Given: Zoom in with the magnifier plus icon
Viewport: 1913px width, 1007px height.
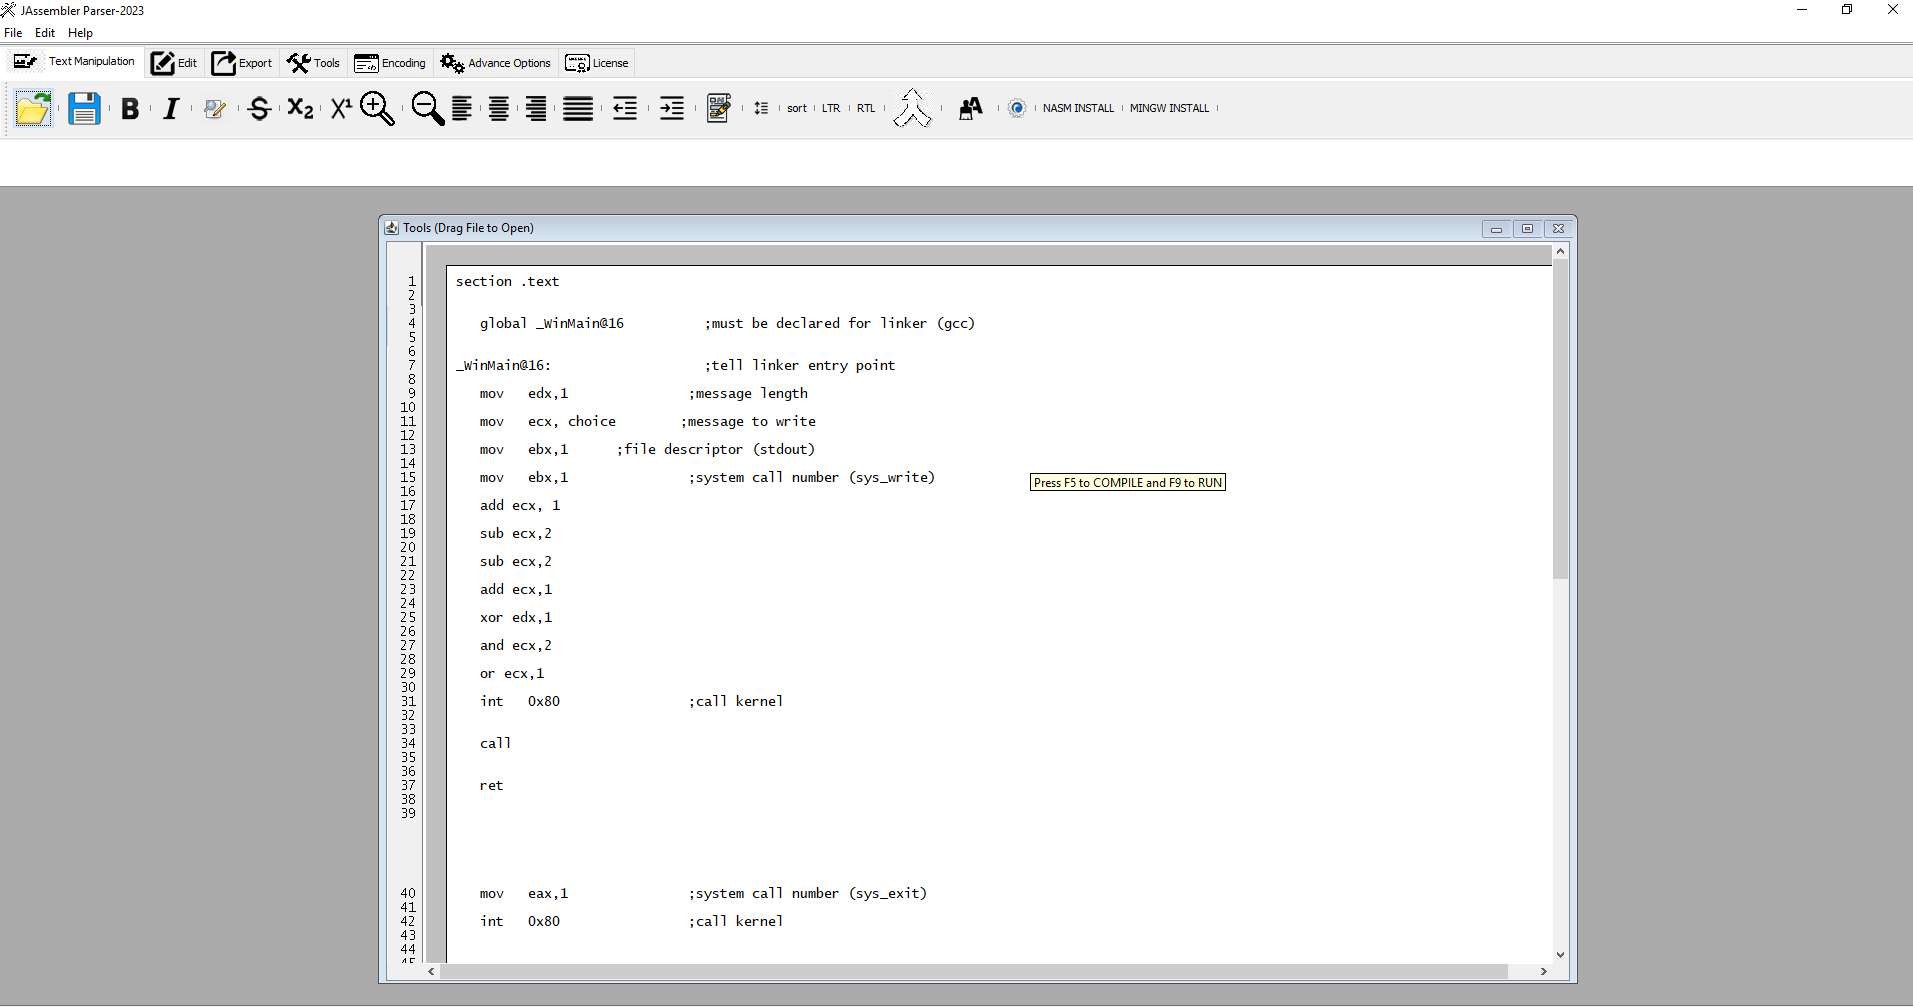Looking at the screenshot, I should [377, 108].
